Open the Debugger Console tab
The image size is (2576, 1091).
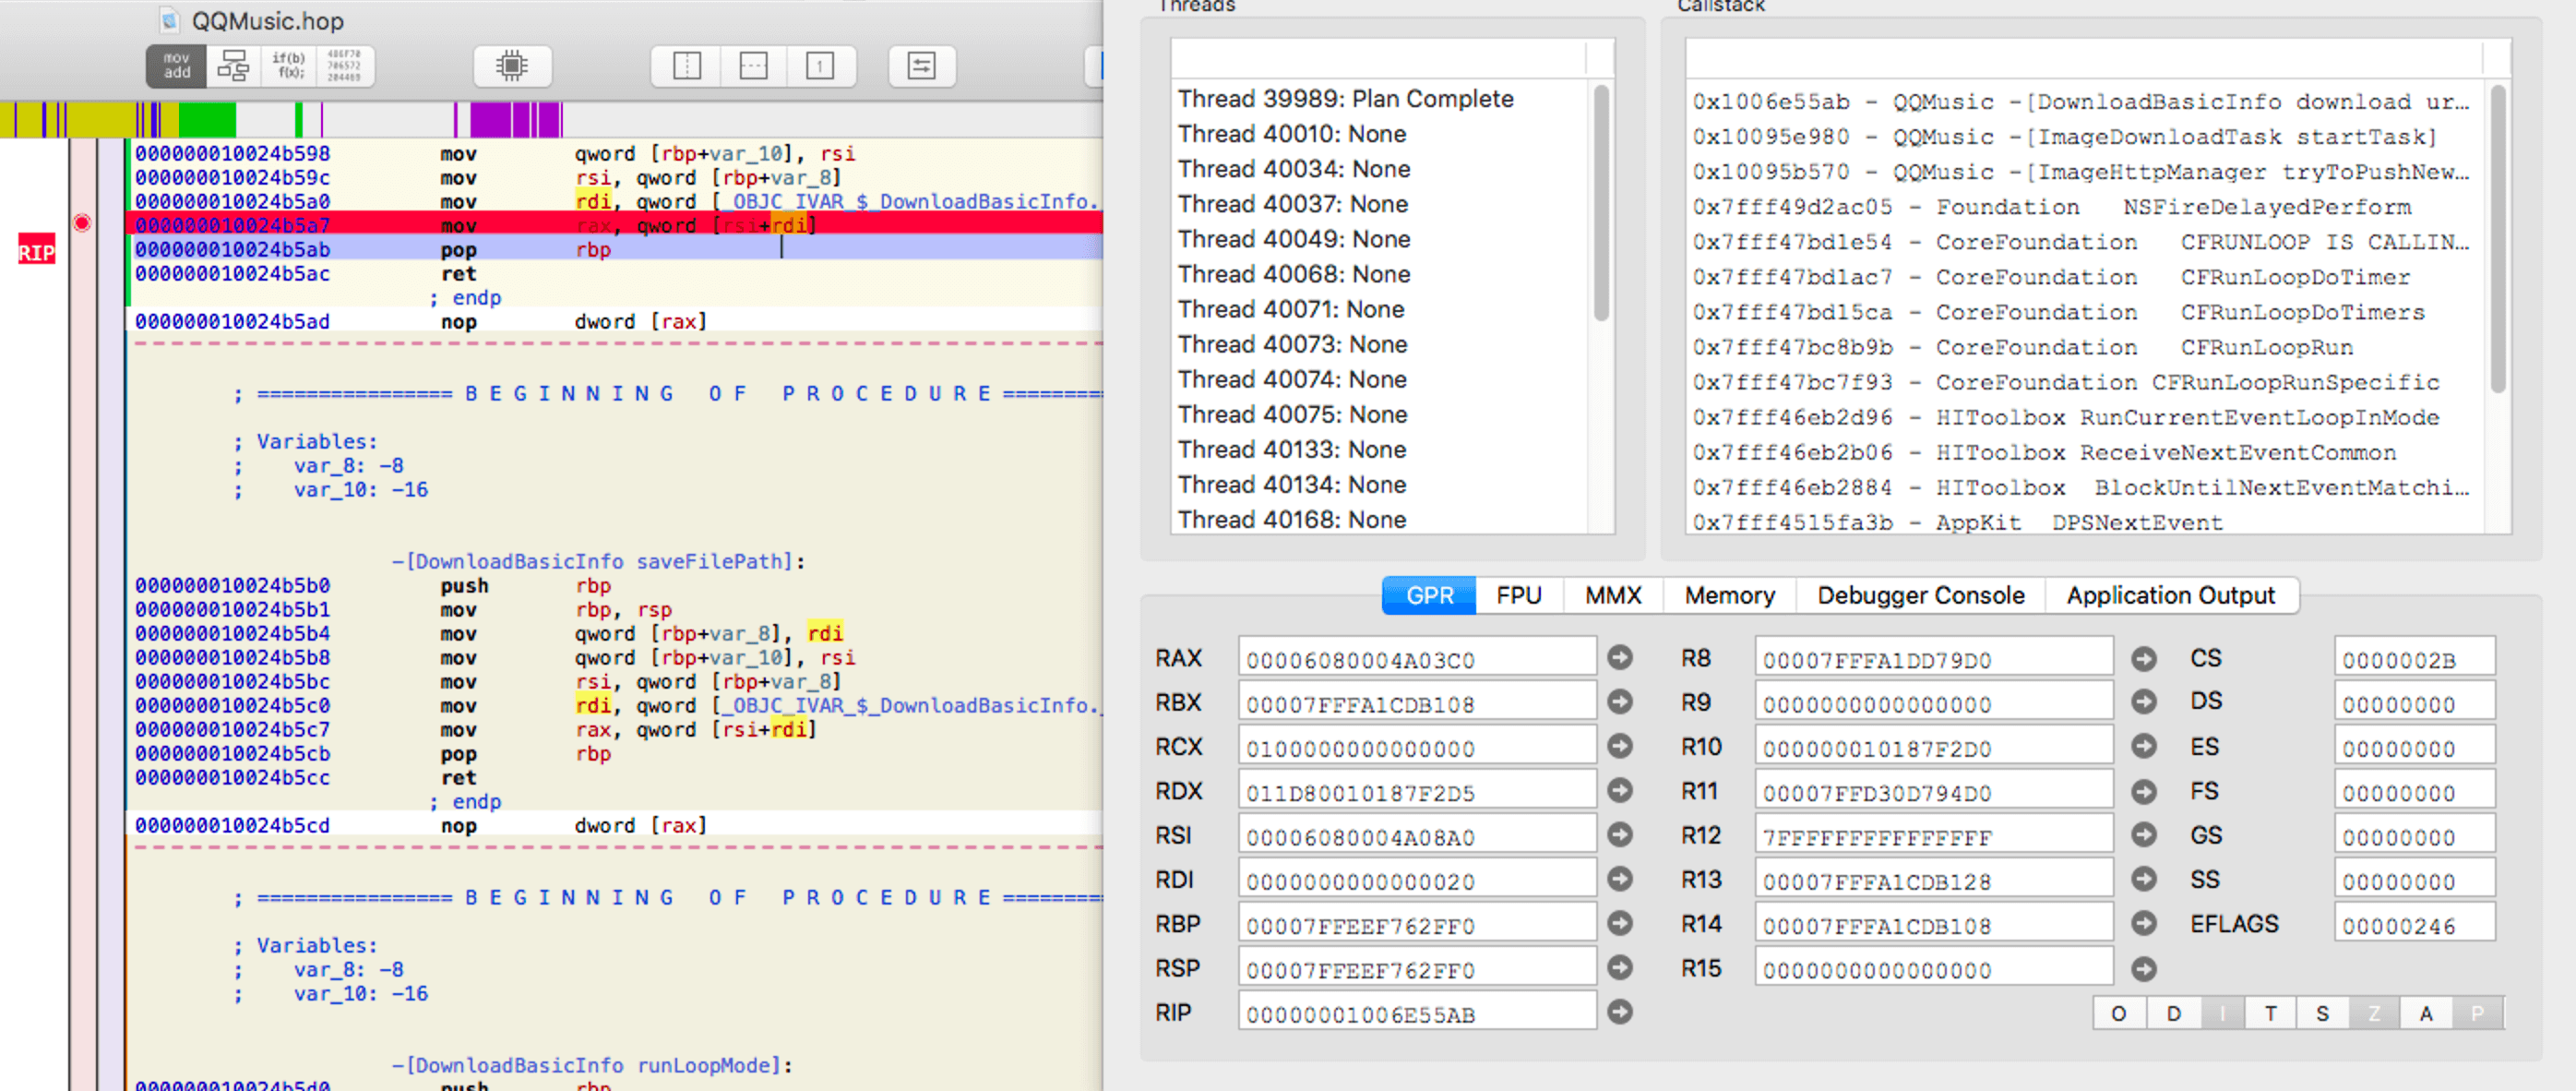coord(1920,595)
